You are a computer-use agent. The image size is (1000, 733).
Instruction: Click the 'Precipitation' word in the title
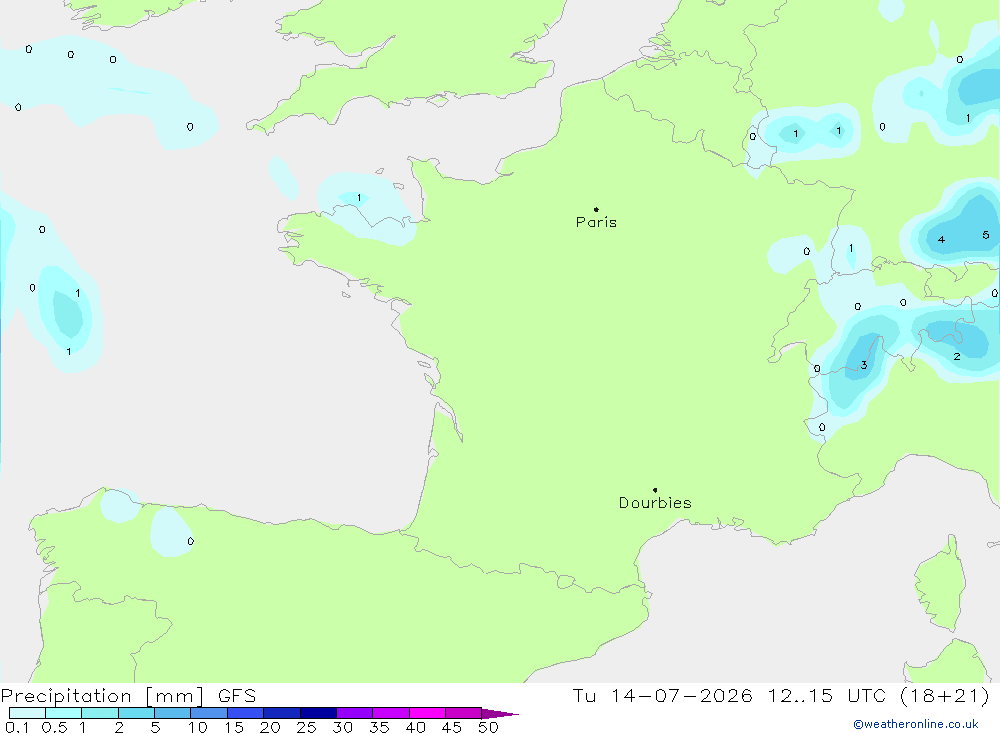coord(66,696)
